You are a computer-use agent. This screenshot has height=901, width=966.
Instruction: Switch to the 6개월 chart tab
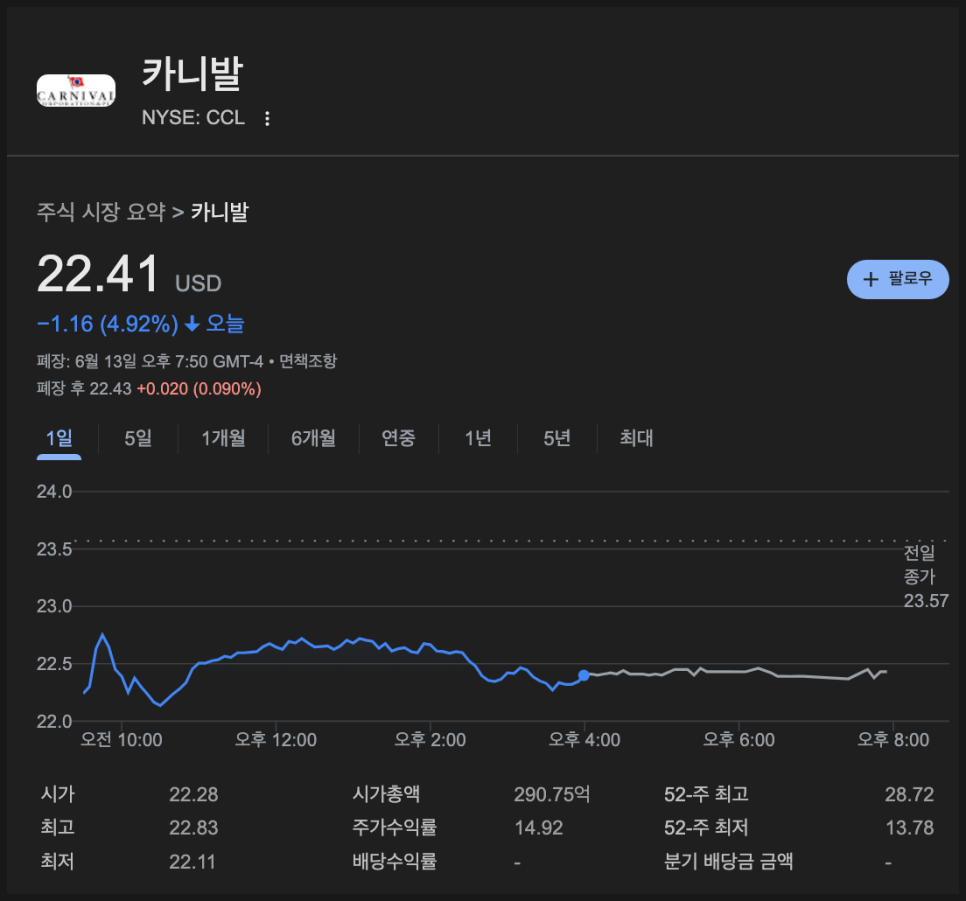point(313,438)
